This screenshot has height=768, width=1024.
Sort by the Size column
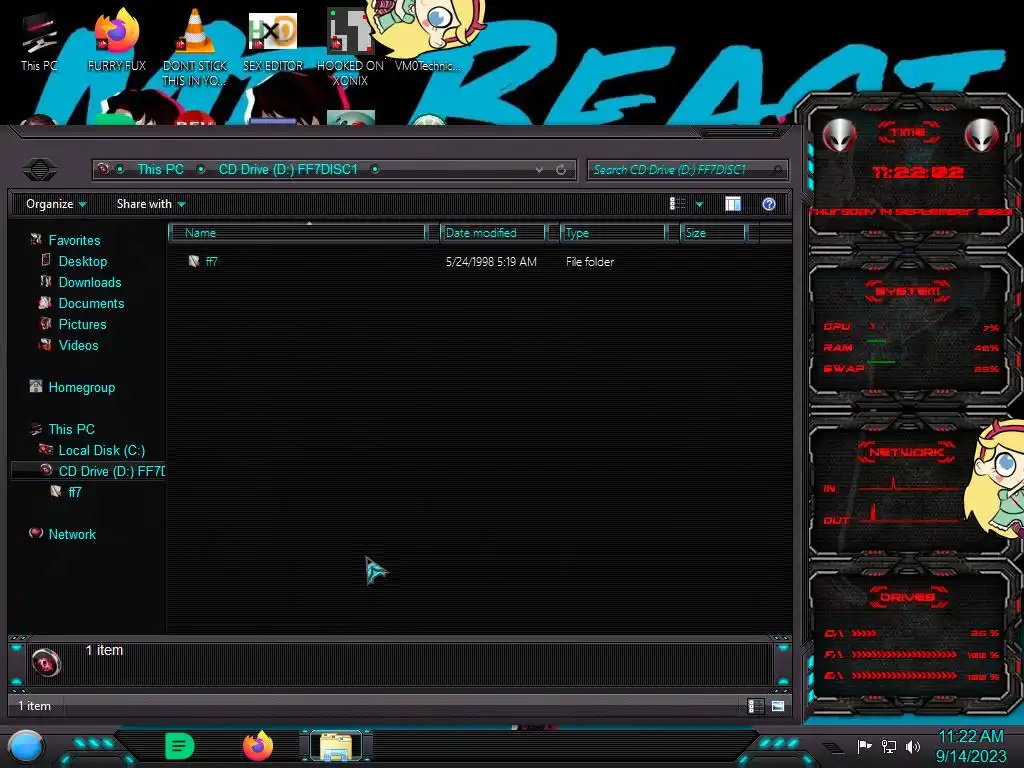pos(712,232)
